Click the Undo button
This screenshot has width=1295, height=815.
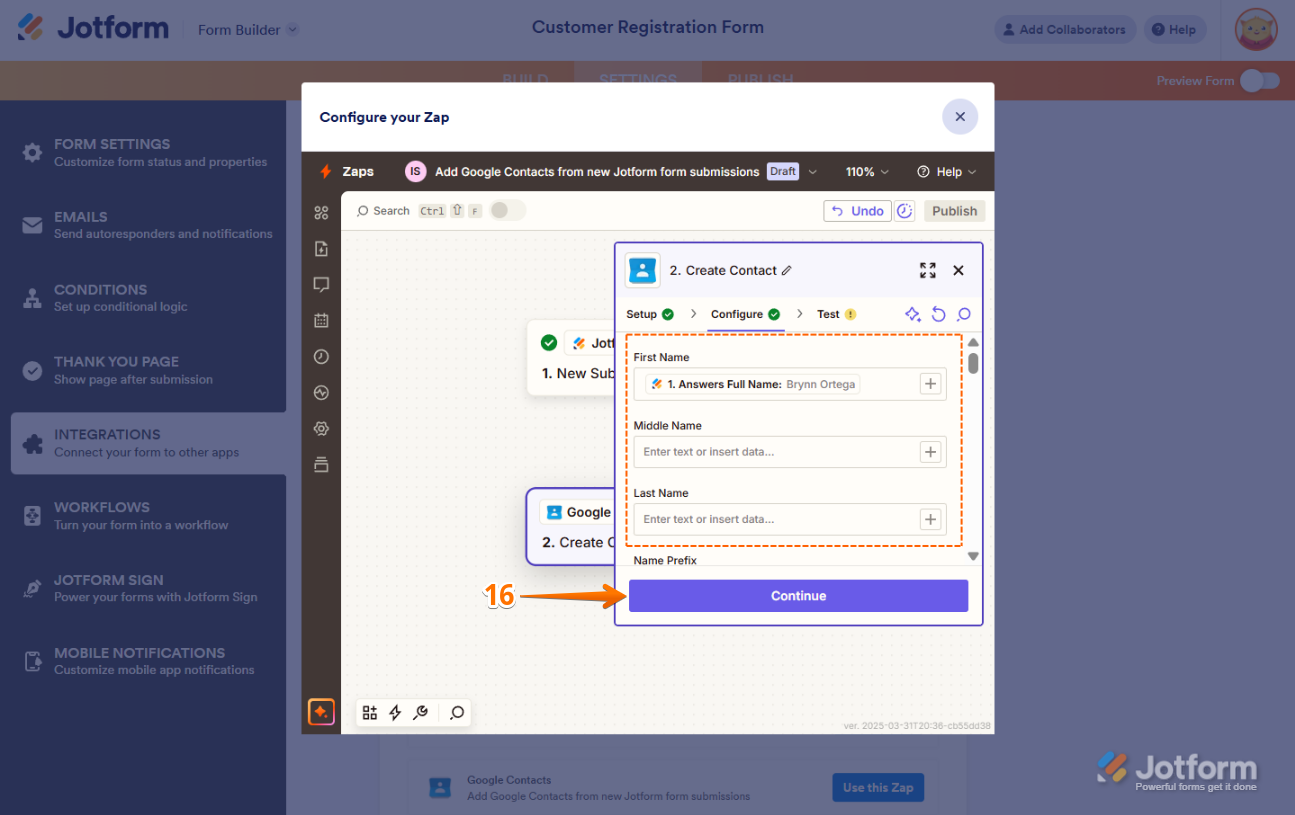point(857,211)
